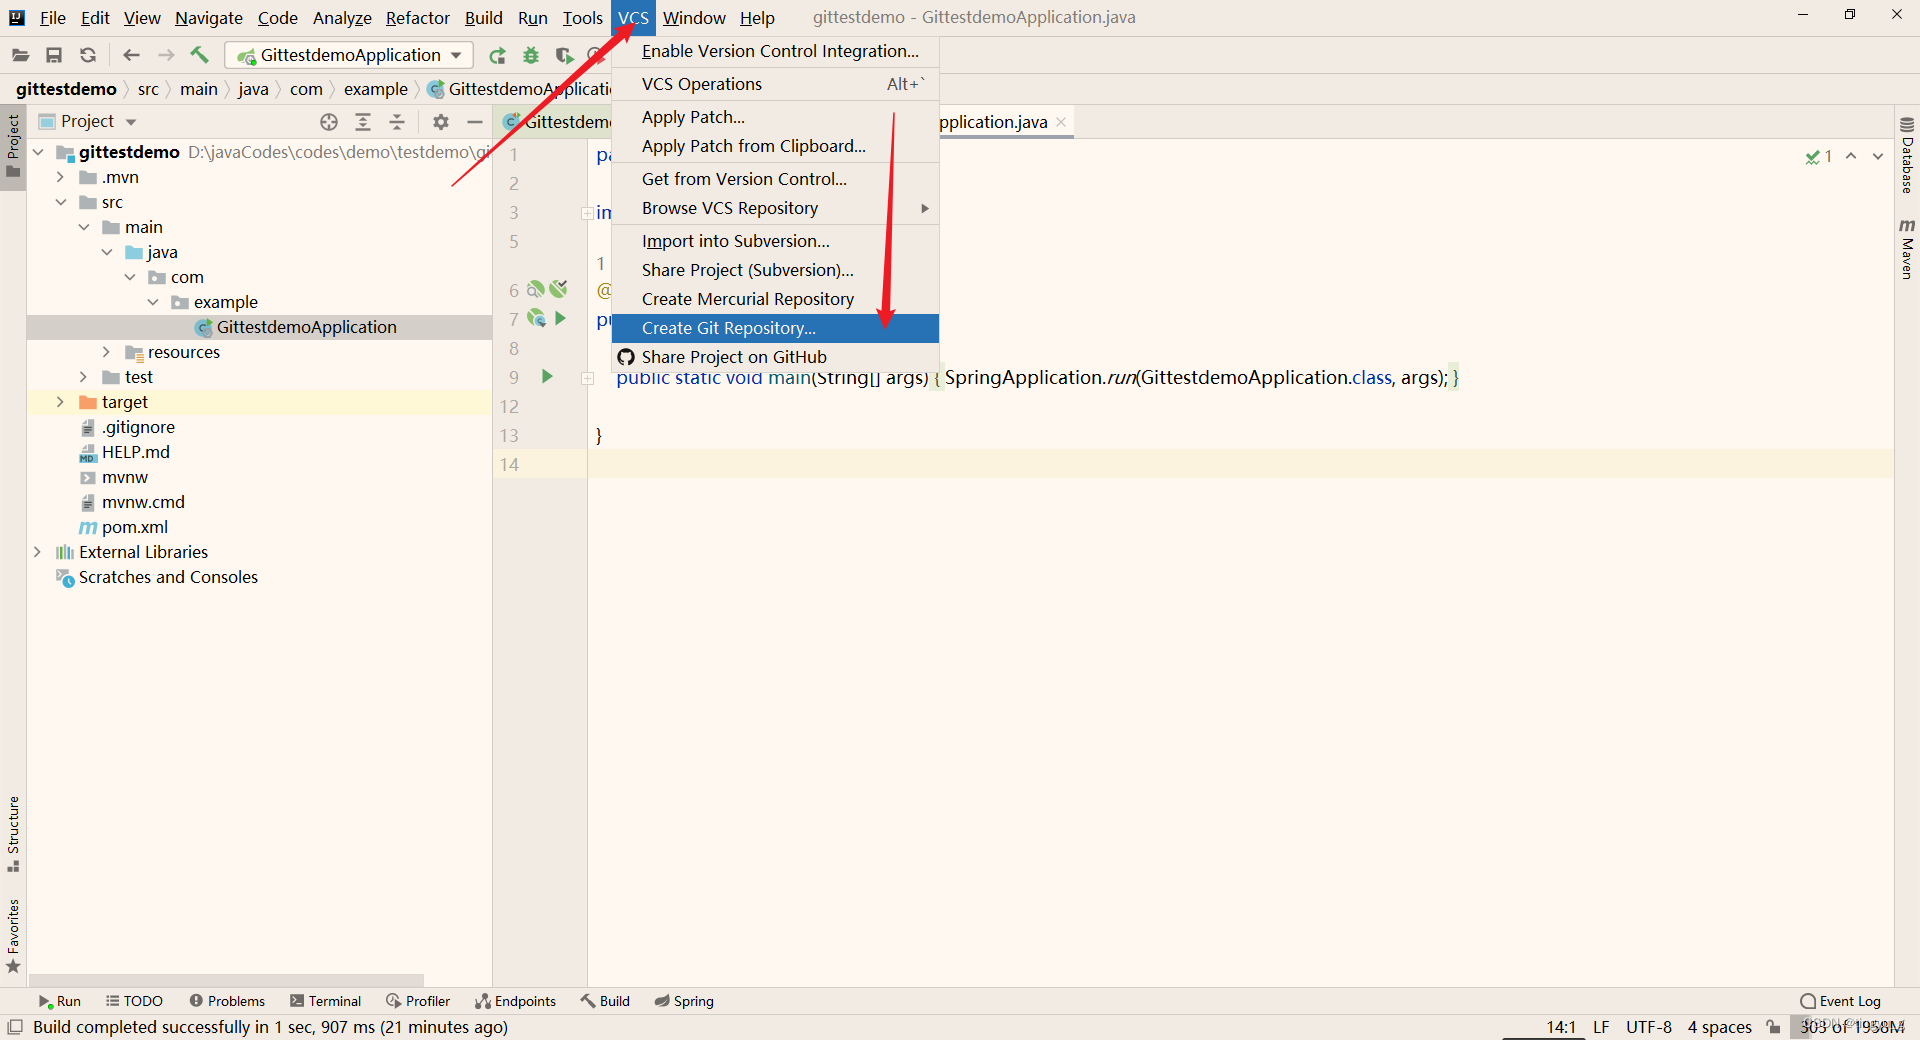
Task: Open the Terminal tool window
Action: (x=325, y=1001)
